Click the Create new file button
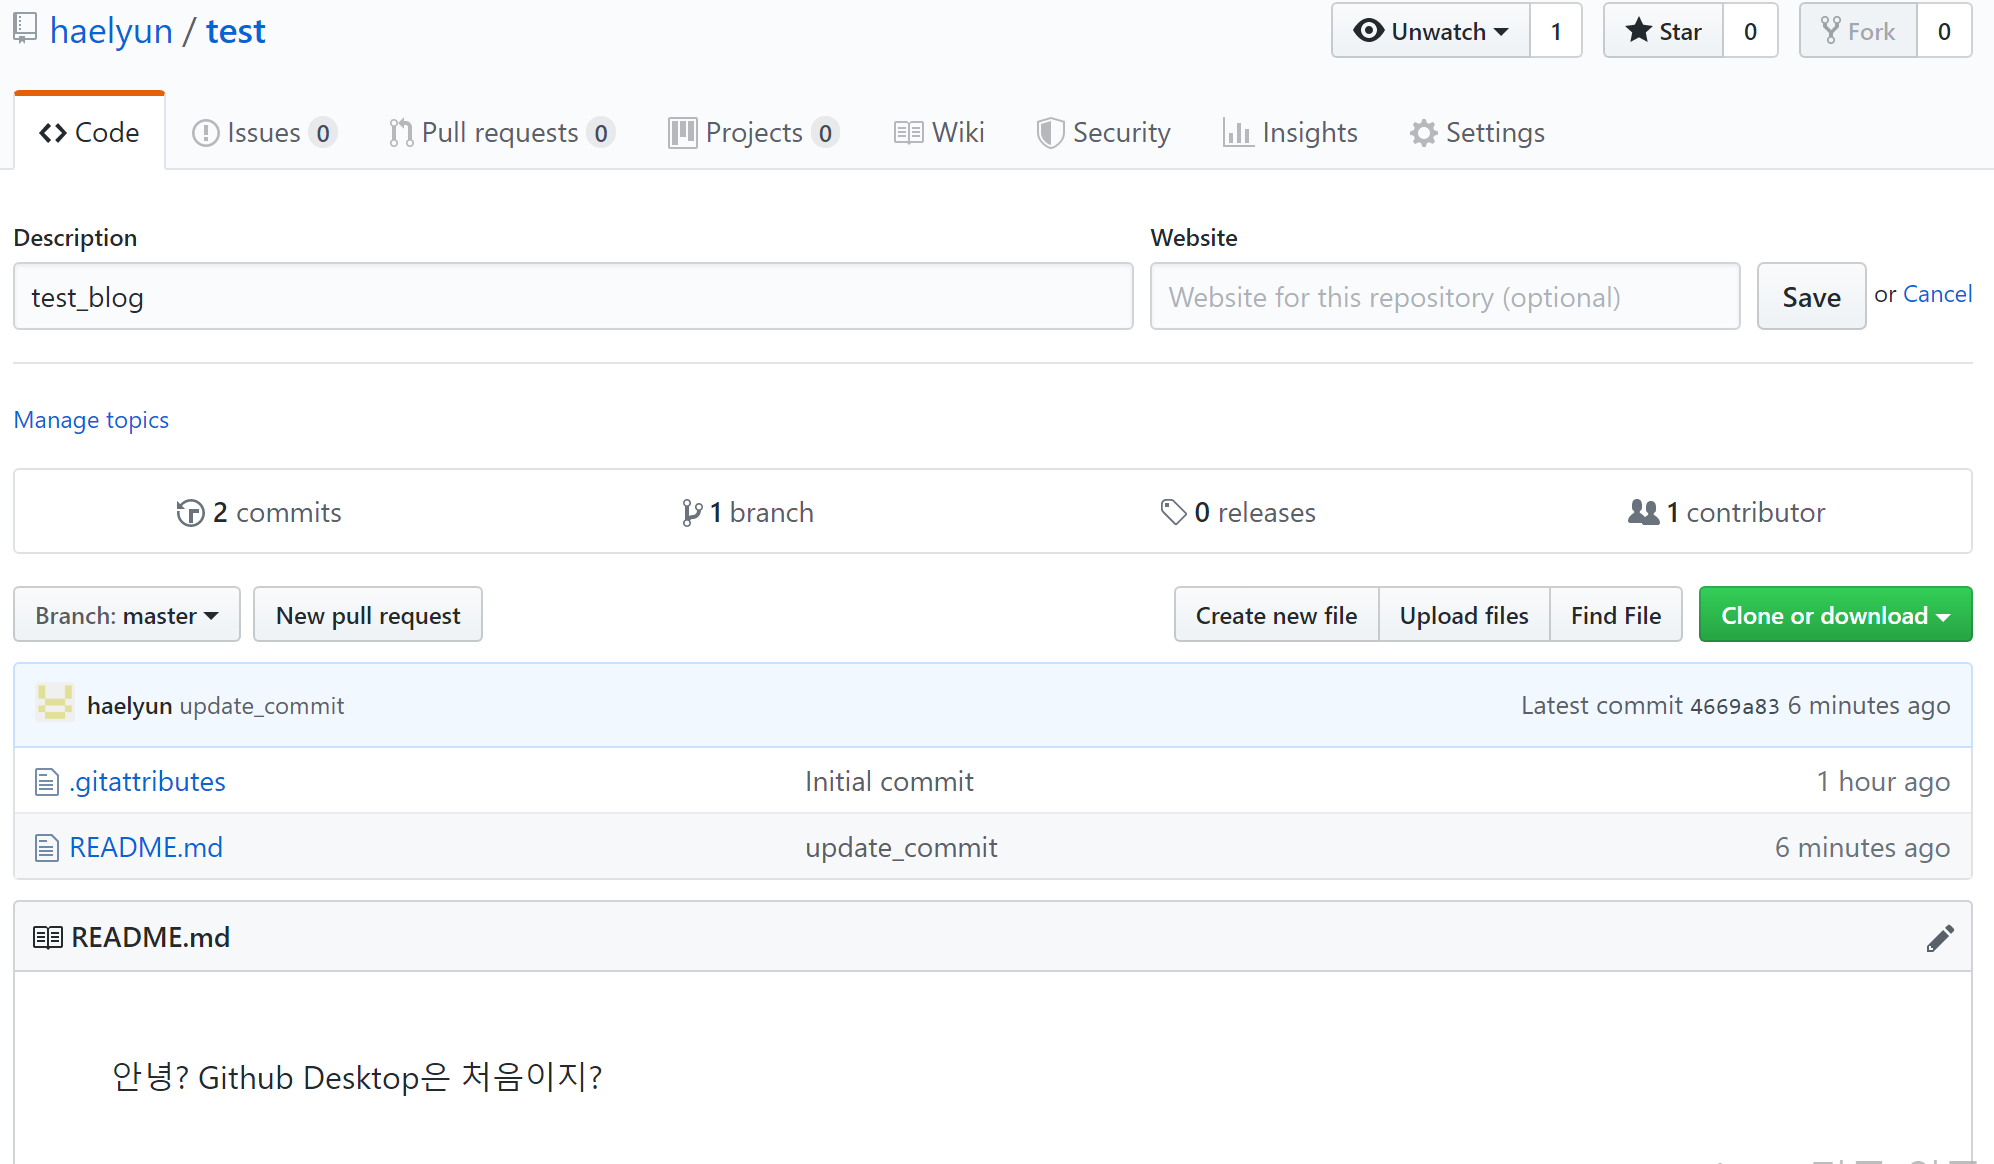 (x=1276, y=615)
